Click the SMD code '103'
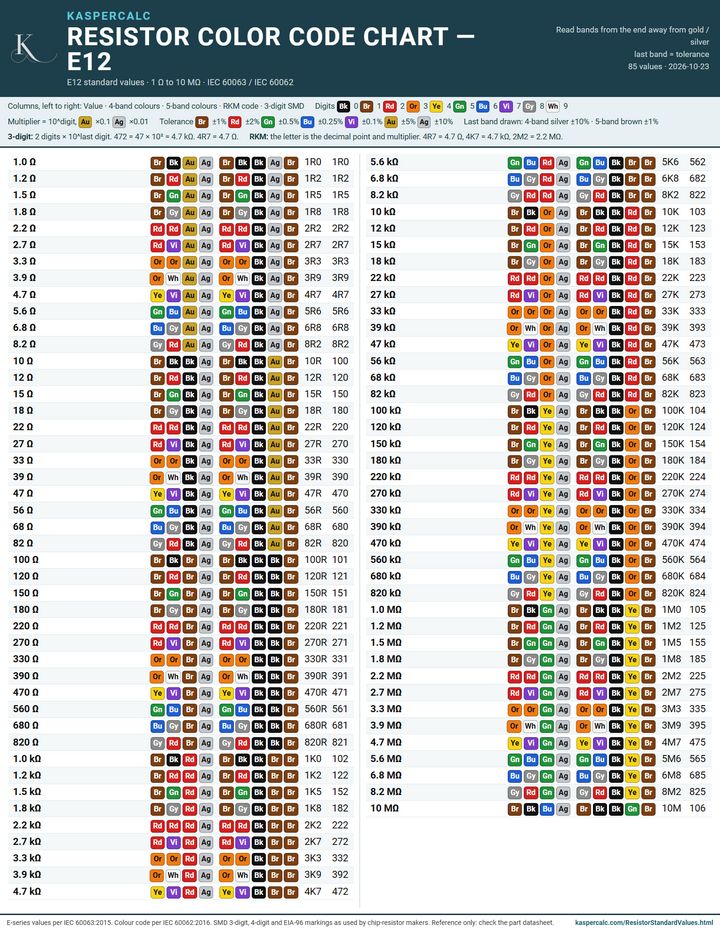This screenshot has width=720, height=932. click(697, 212)
